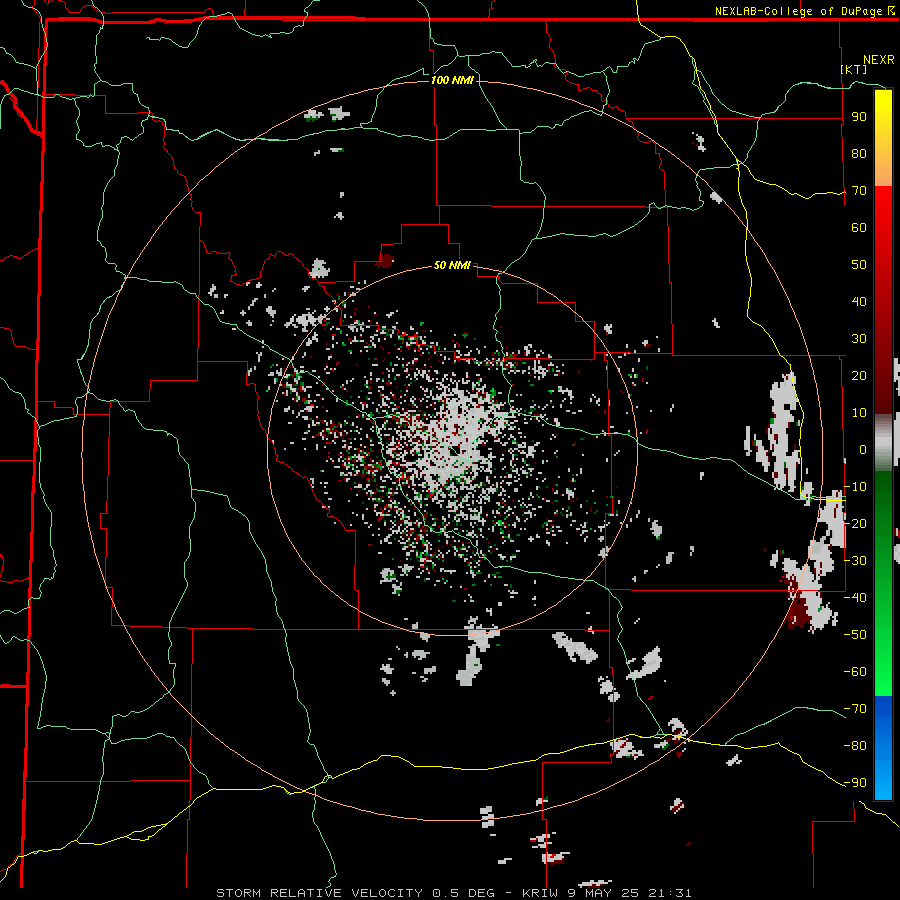Image resolution: width=900 pixels, height=900 pixels.
Task: Click the -50 value on the velocity scale
Action: tap(855, 635)
